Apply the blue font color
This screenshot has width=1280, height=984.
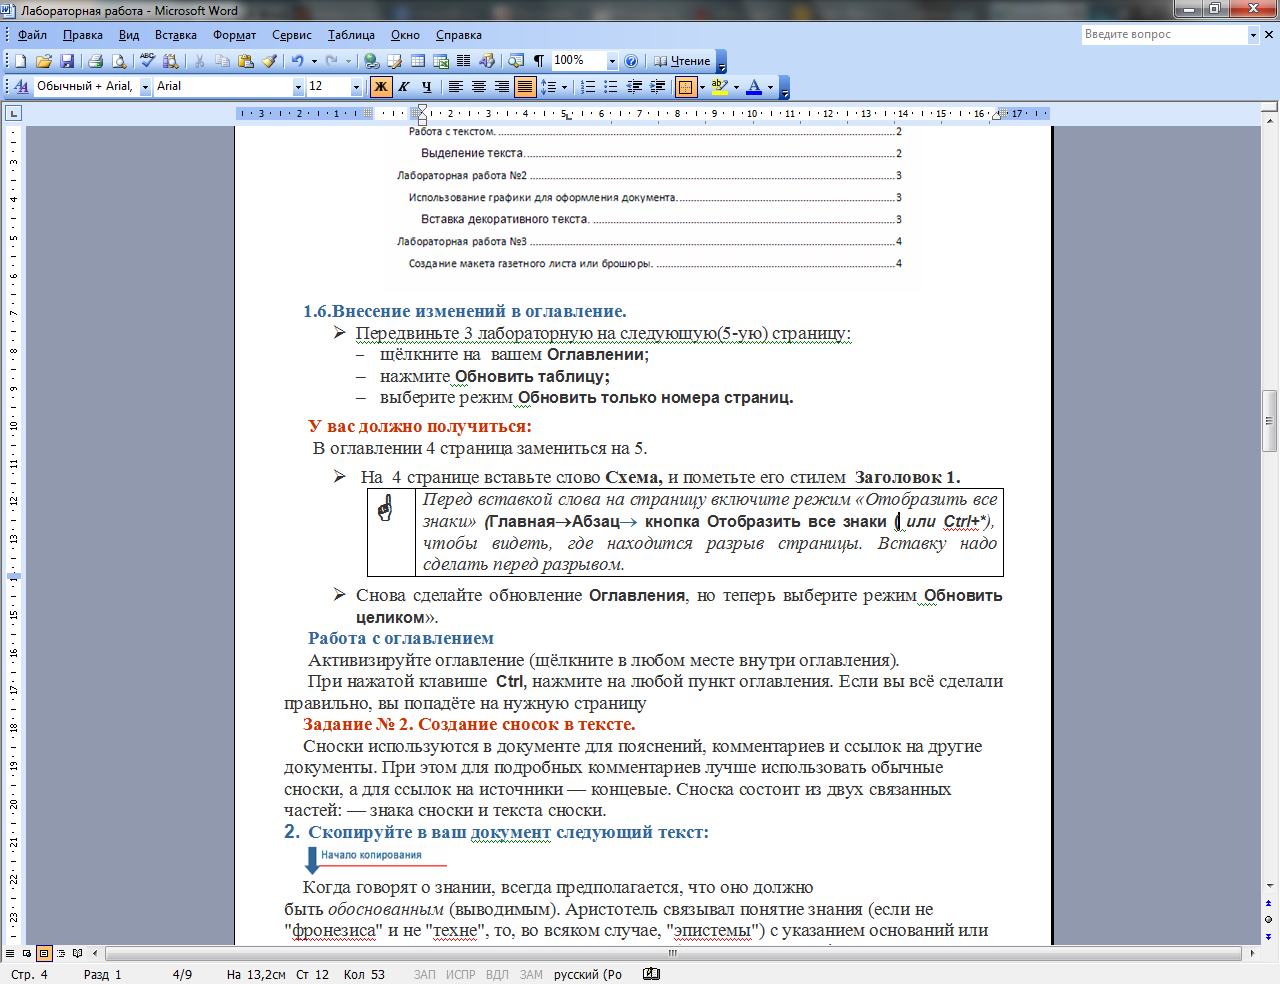tap(754, 87)
